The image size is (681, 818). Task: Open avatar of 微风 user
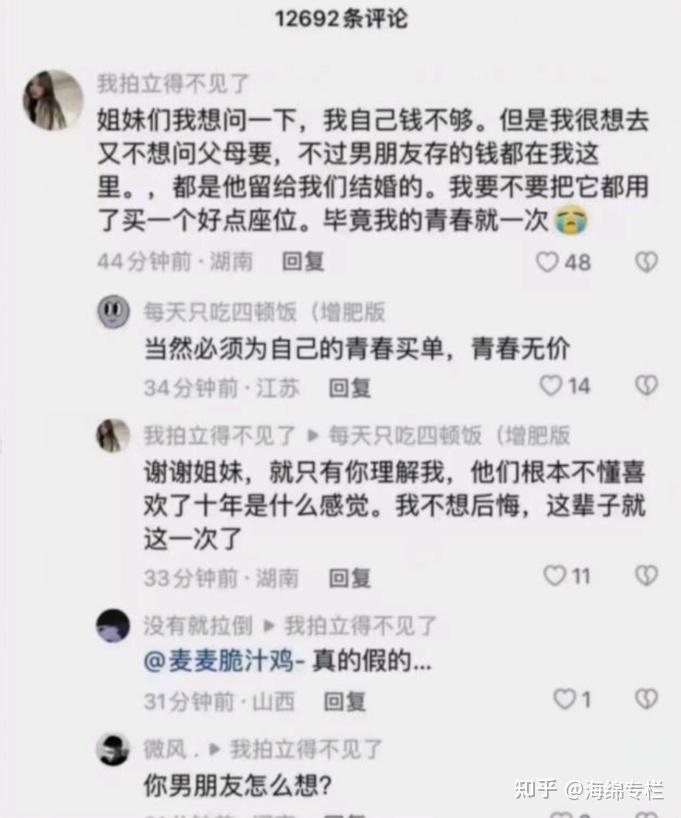[x=113, y=750]
